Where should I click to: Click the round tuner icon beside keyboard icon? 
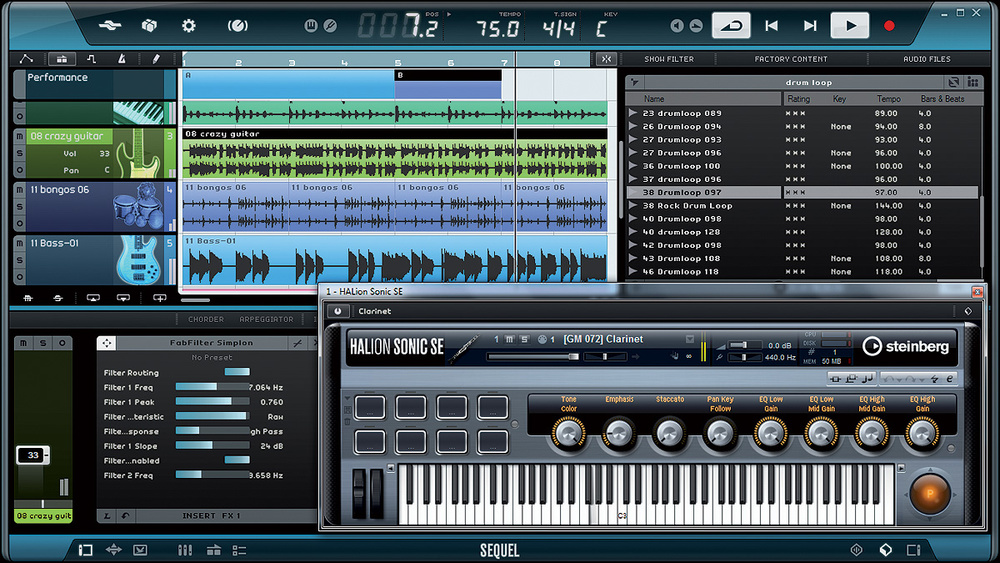[330, 26]
